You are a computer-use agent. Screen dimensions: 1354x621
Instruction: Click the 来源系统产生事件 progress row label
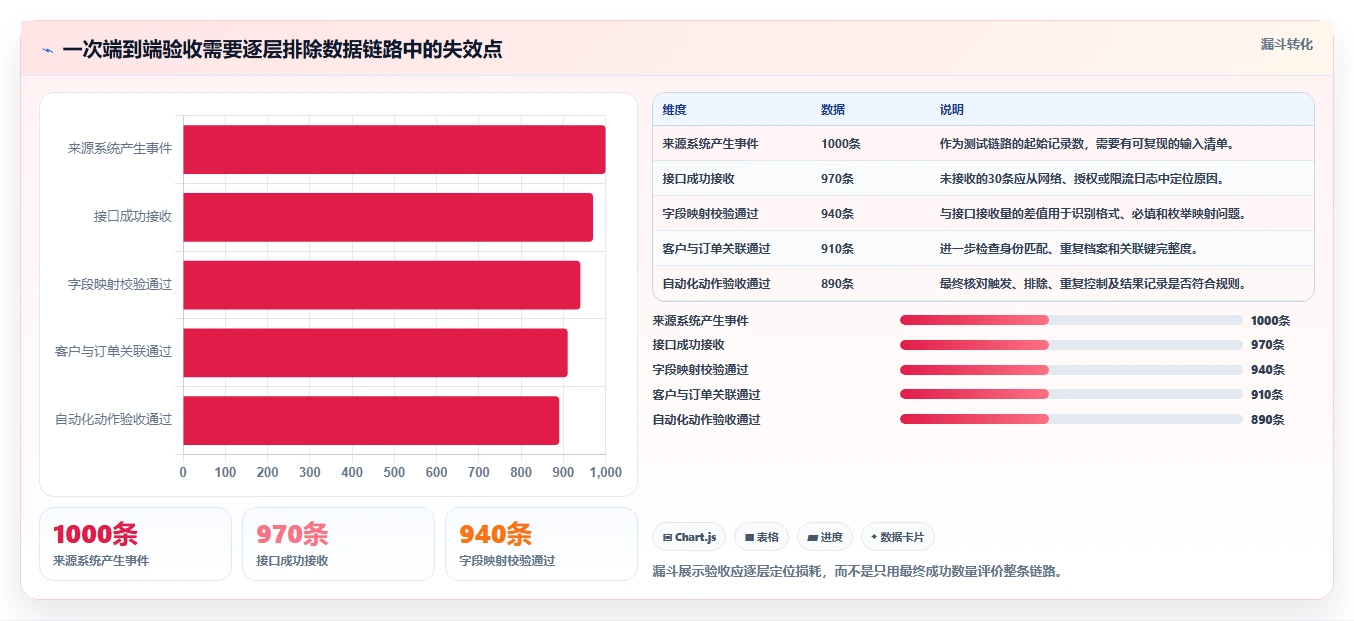[x=700, y=321]
